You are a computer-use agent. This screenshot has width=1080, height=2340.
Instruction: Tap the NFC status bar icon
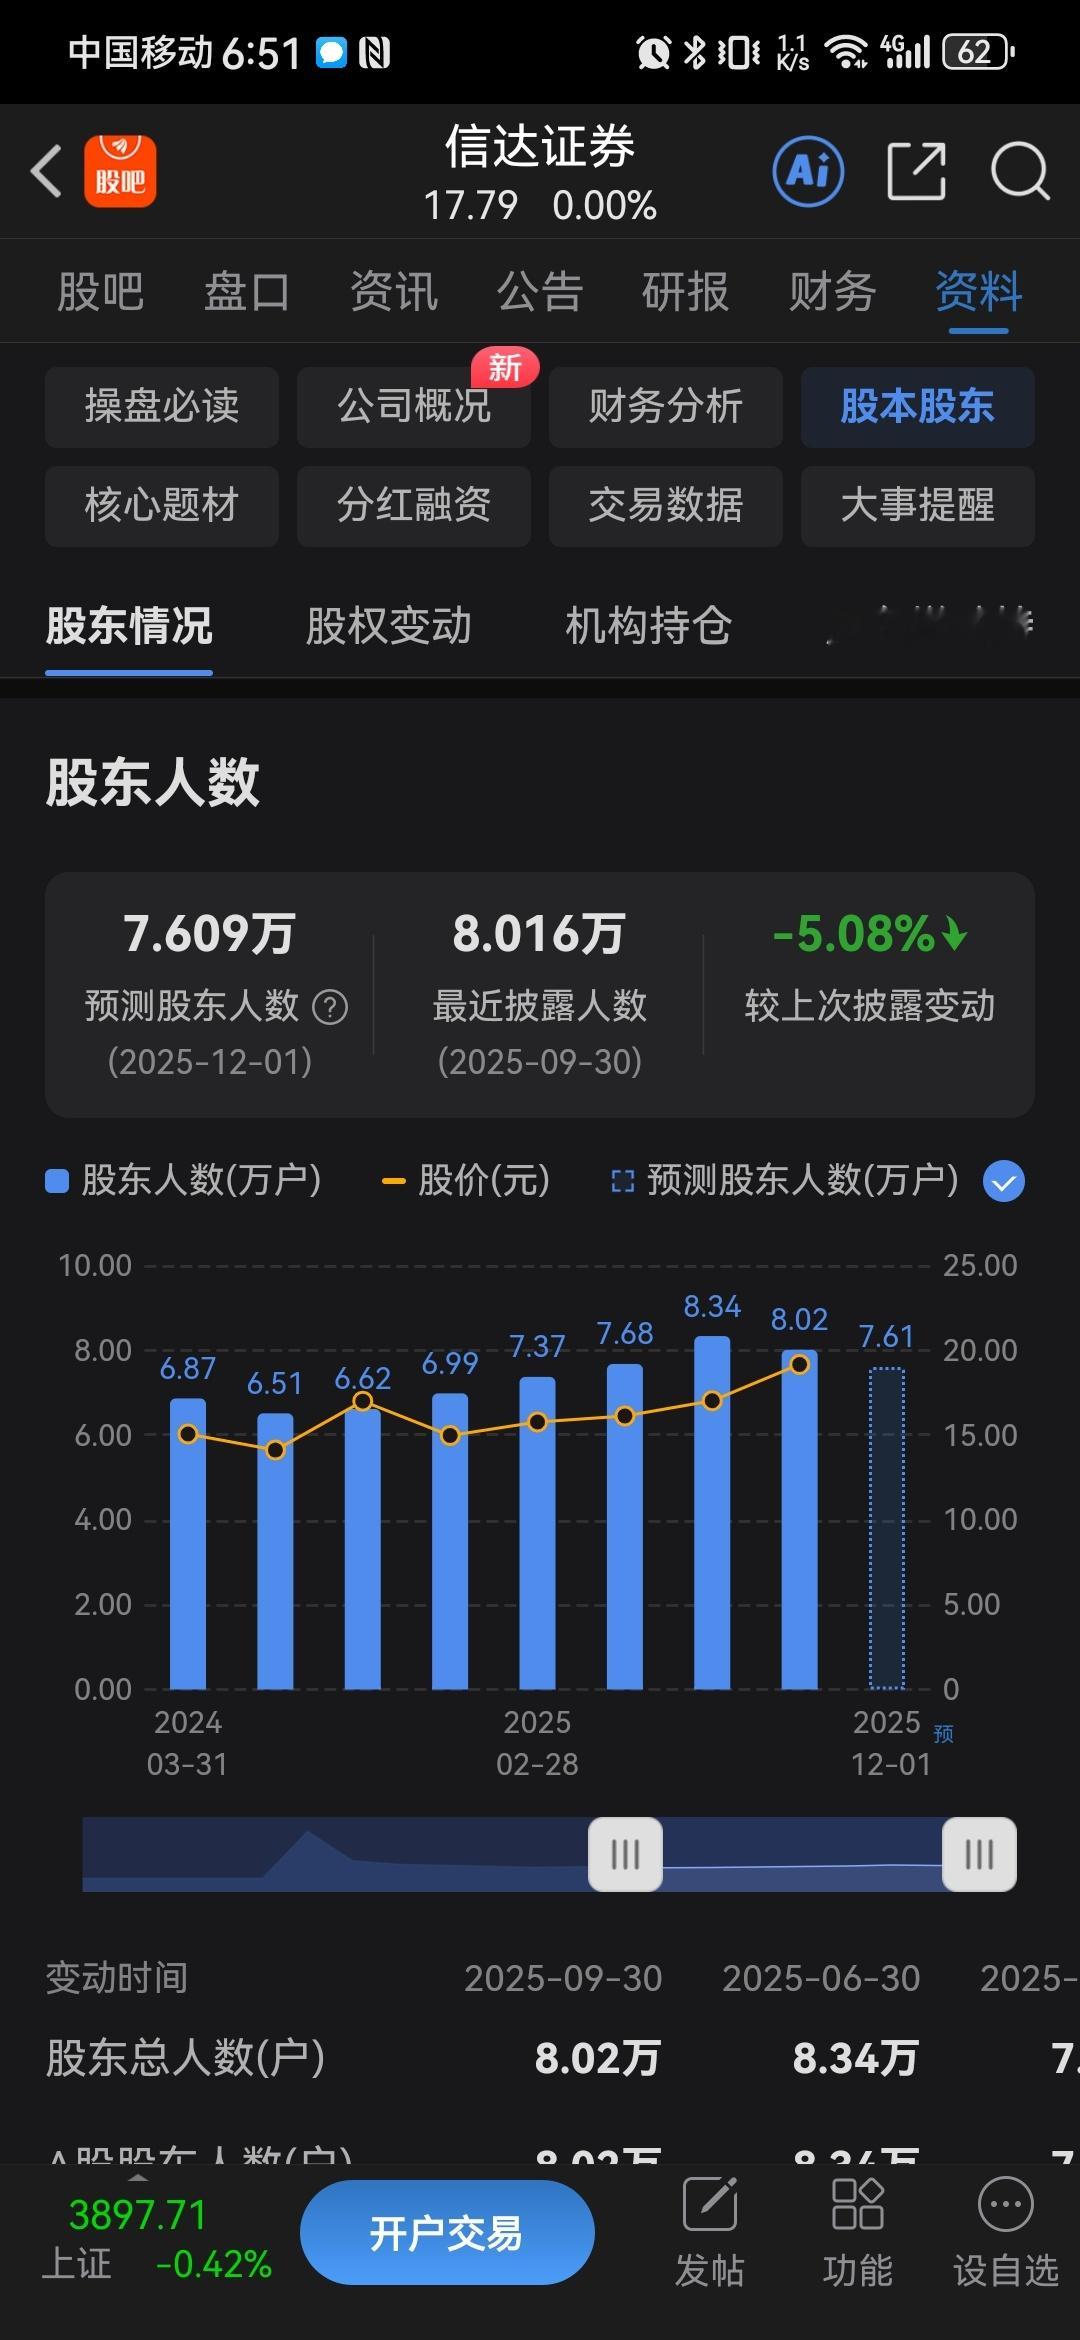374,52
